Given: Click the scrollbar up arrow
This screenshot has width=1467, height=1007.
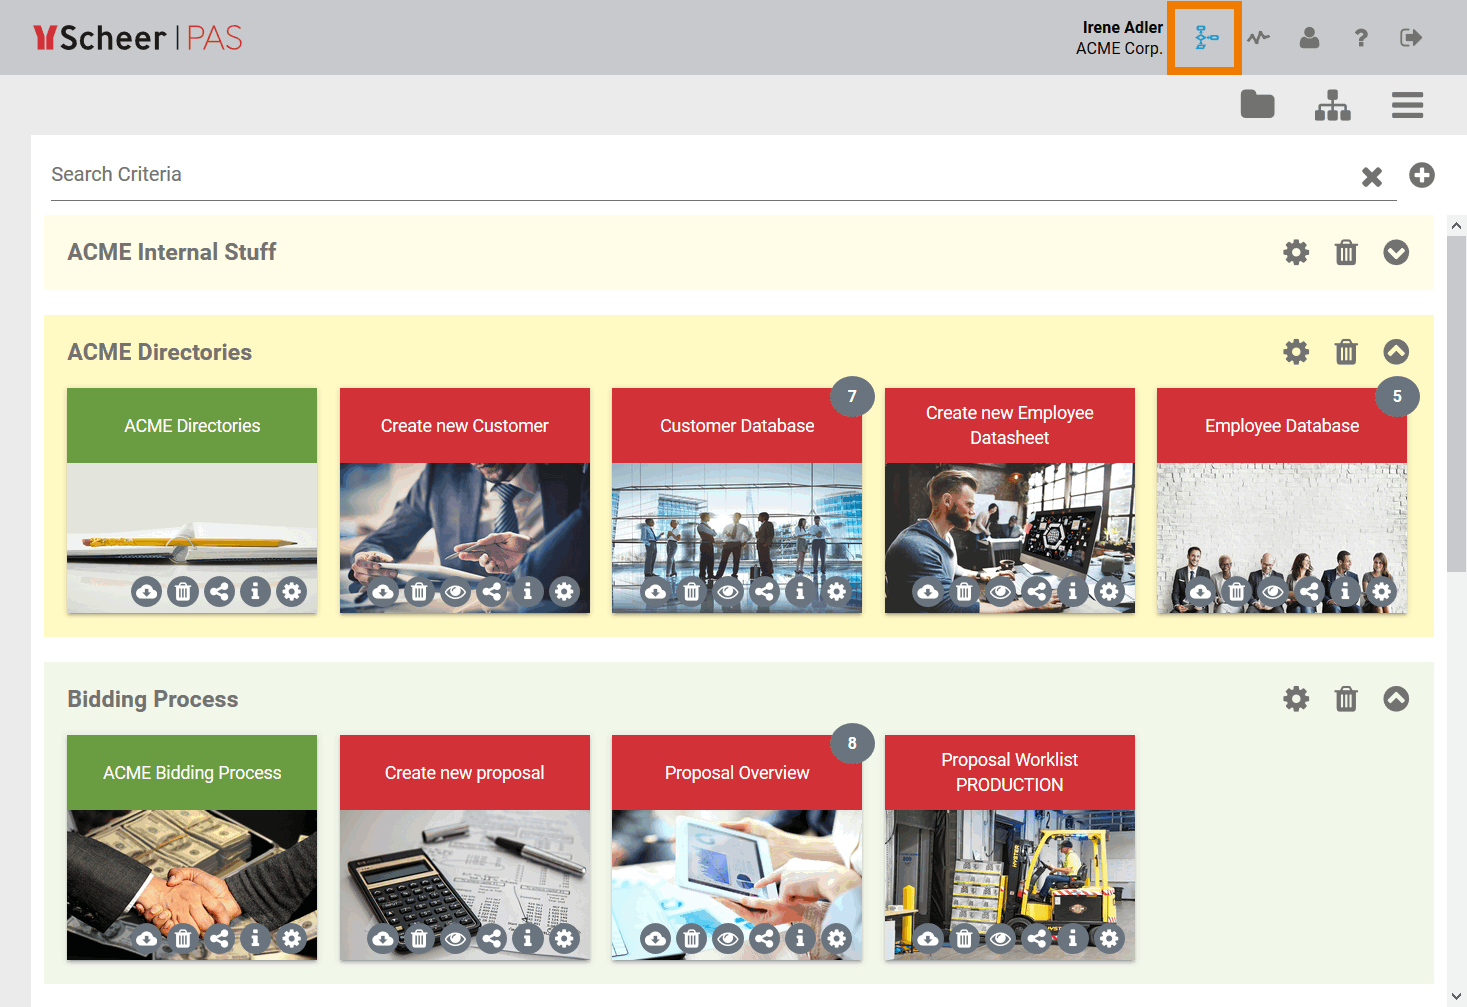Looking at the screenshot, I should pyautogui.click(x=1456, y=226).
